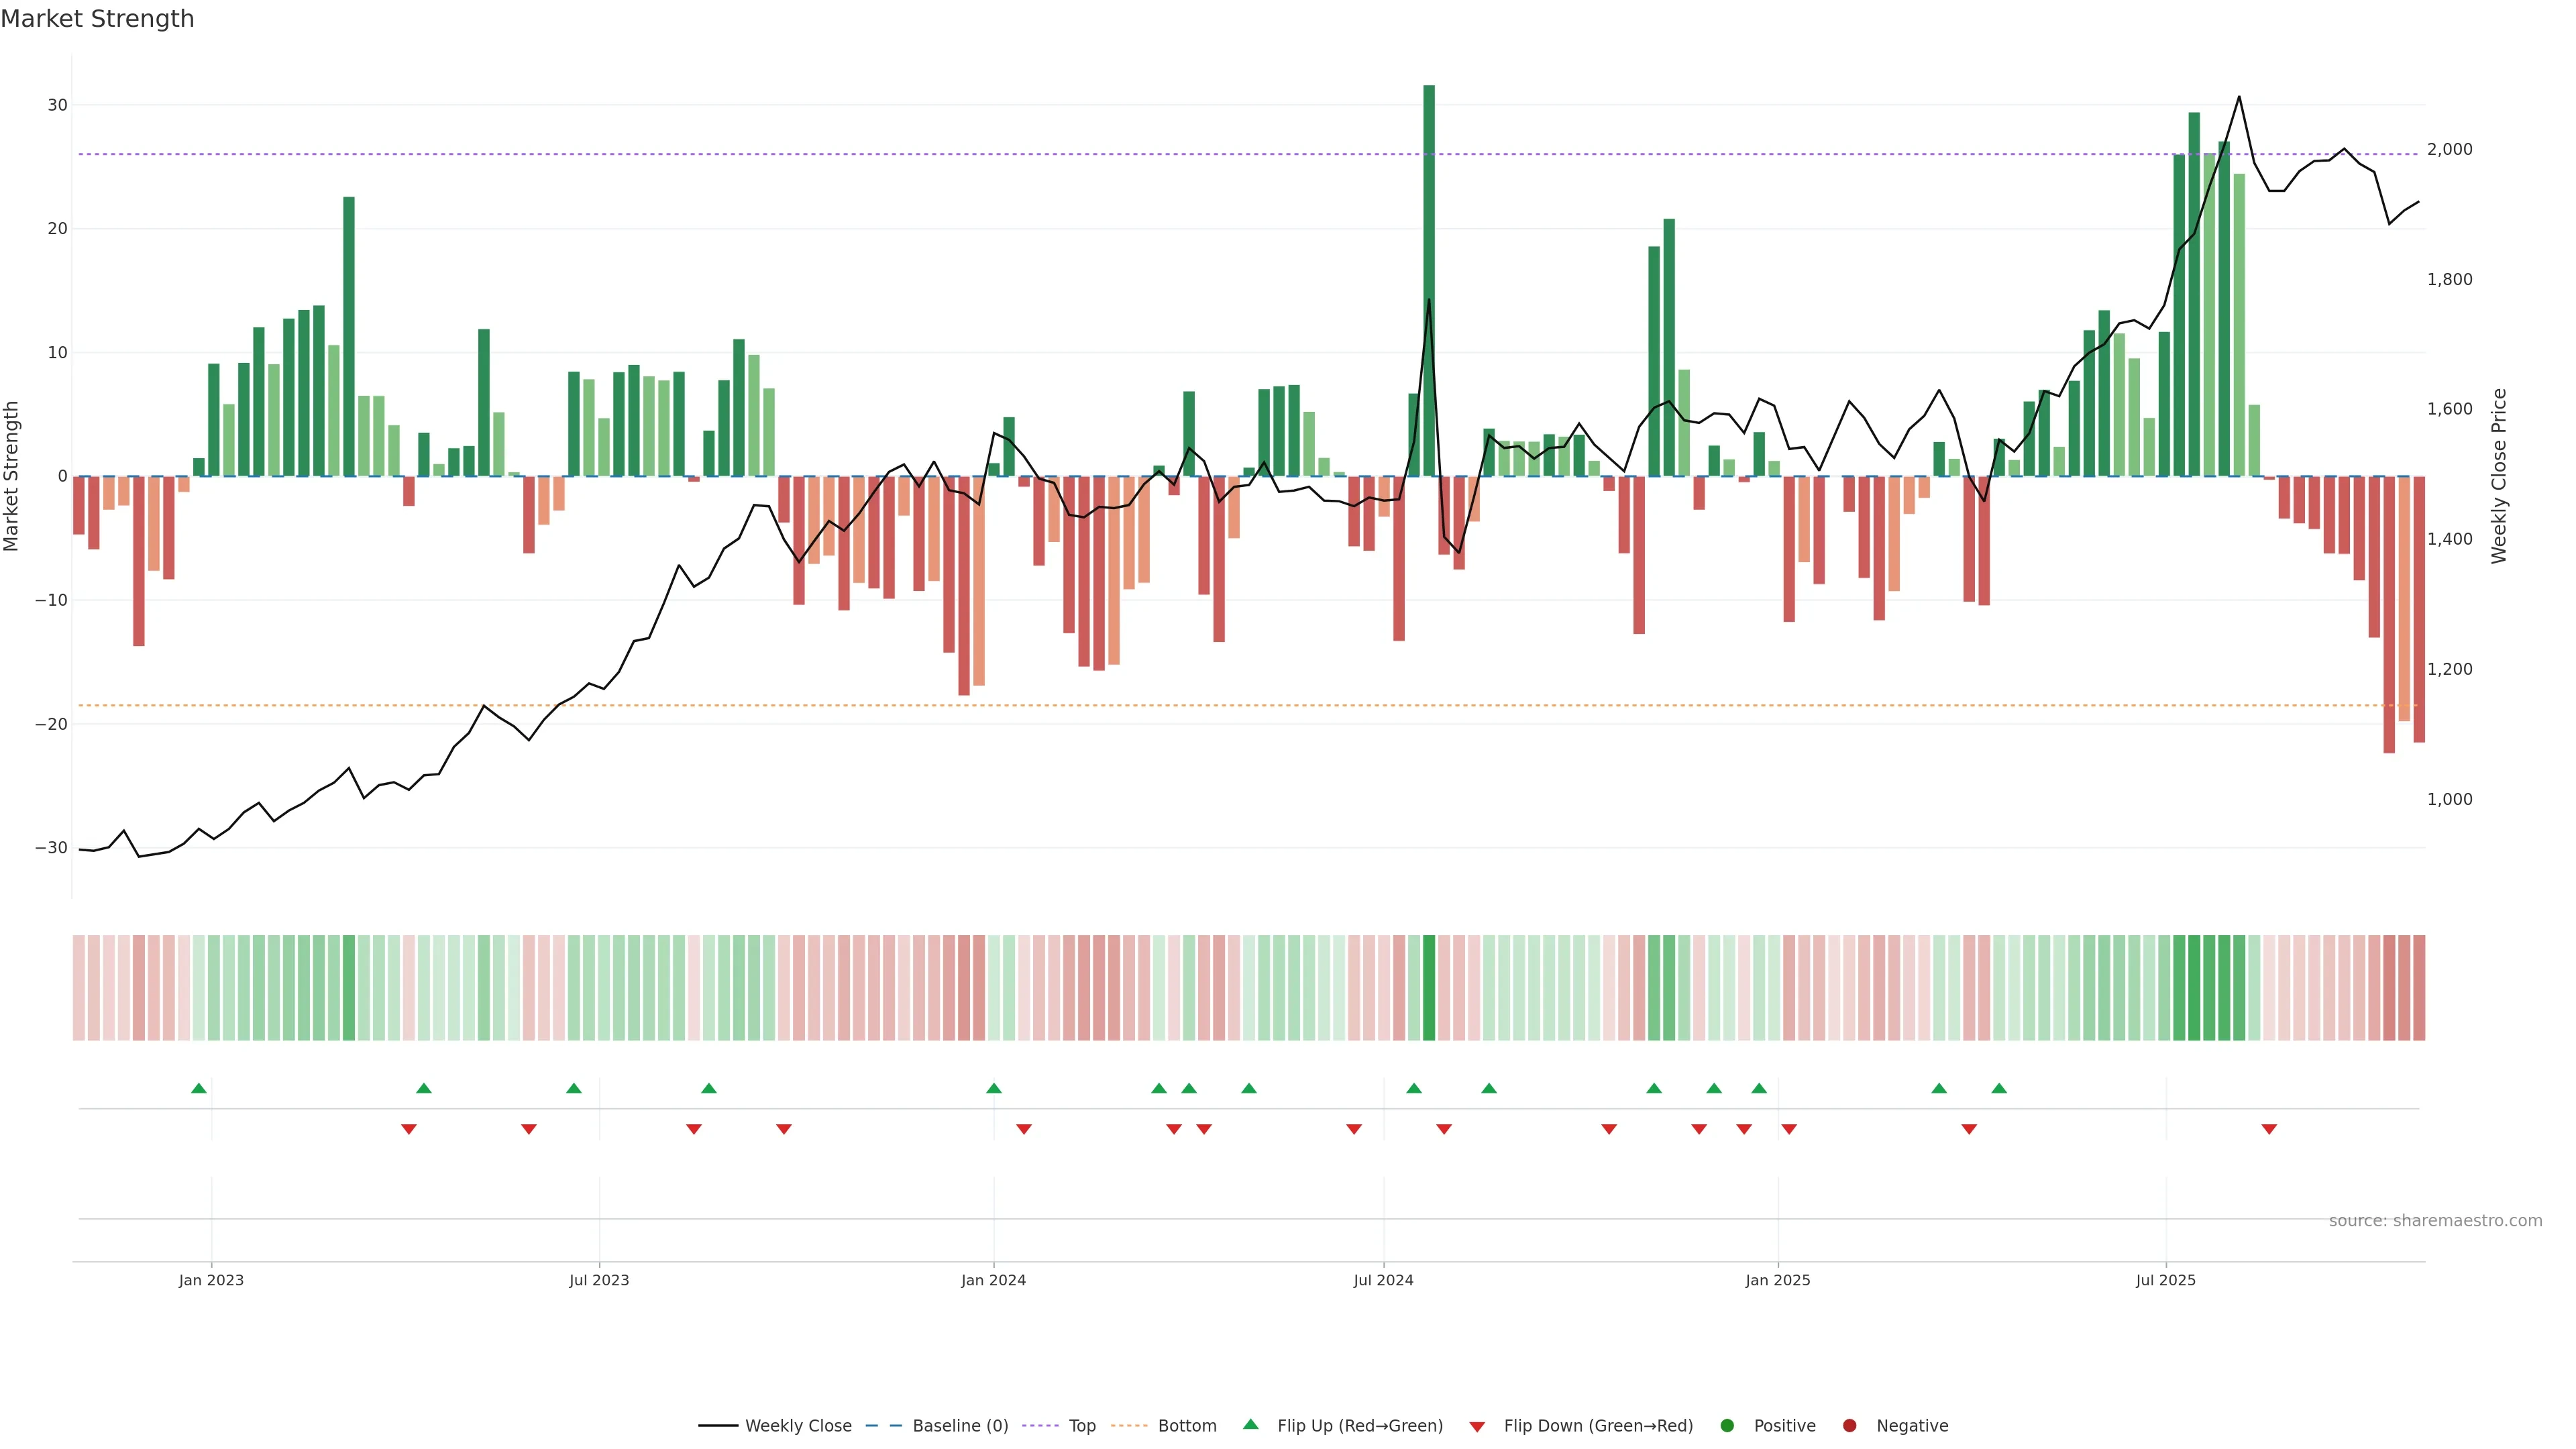Click the green Positive legend dot
The width and height of the screenshot is (2576, 1449).
click(1727, 1426)
